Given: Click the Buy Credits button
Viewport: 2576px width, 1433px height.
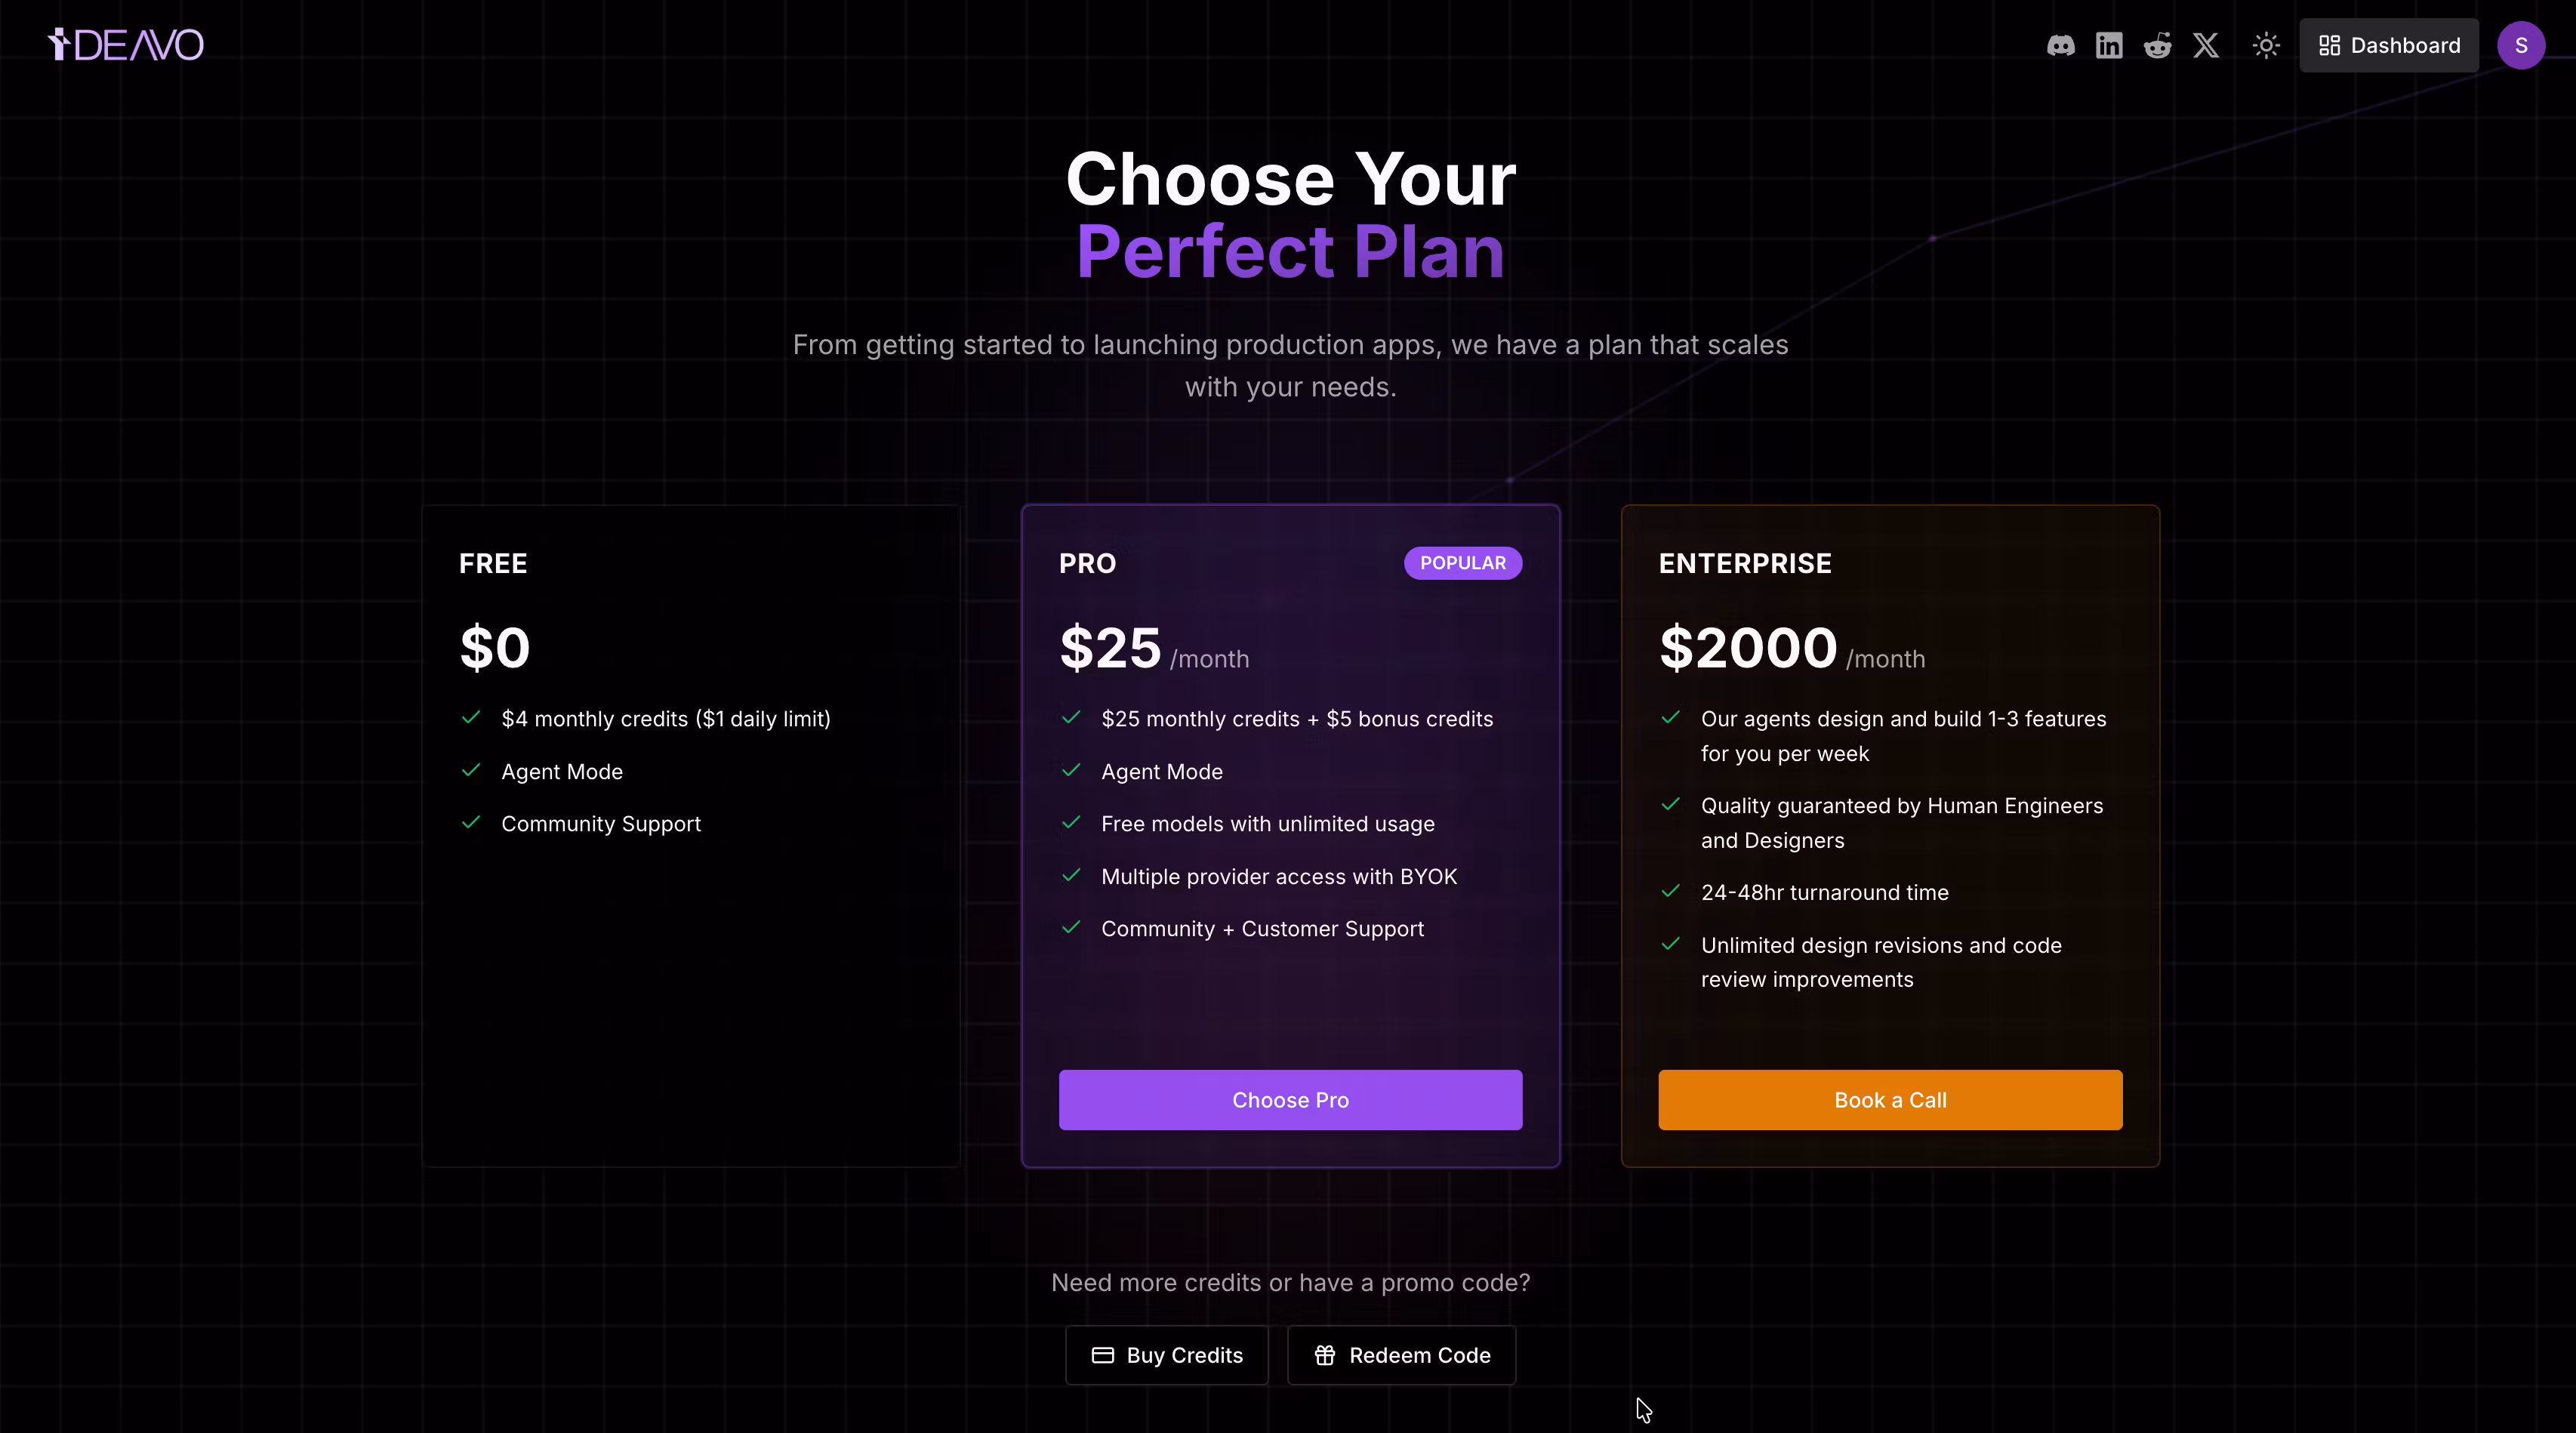Looking at the screenshot, I should pos(1166,1355).
